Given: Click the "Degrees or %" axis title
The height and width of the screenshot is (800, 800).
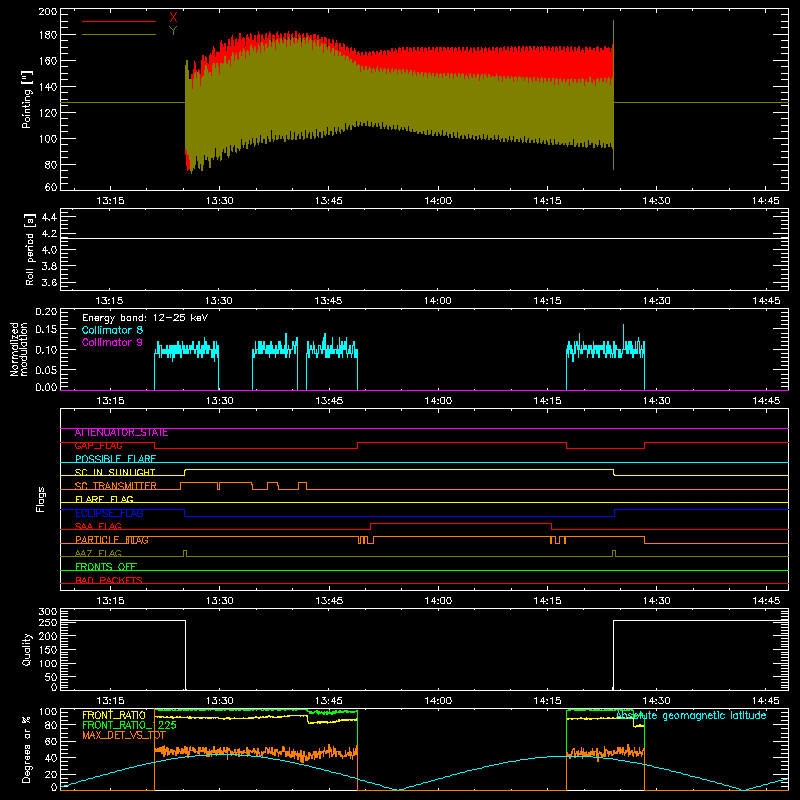Looking at the screenshot, I should pyautogui.click(x=27, y=749).
